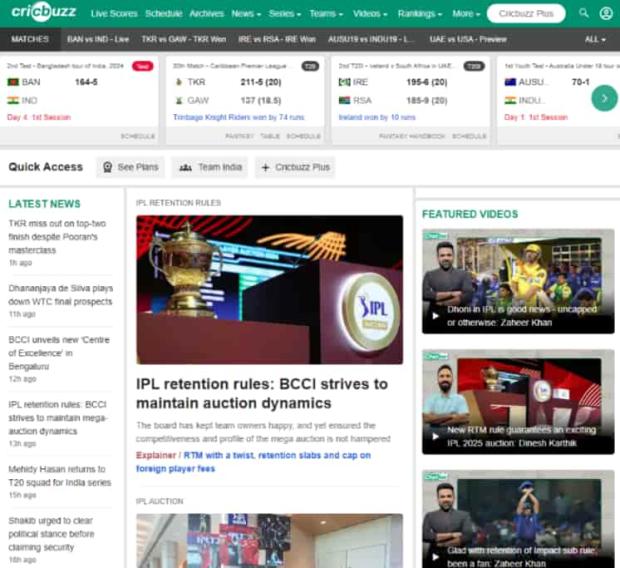This screenshot has height=568, width=620.
Task: Click the Cricbuzz logo
Action: (43, 12)
